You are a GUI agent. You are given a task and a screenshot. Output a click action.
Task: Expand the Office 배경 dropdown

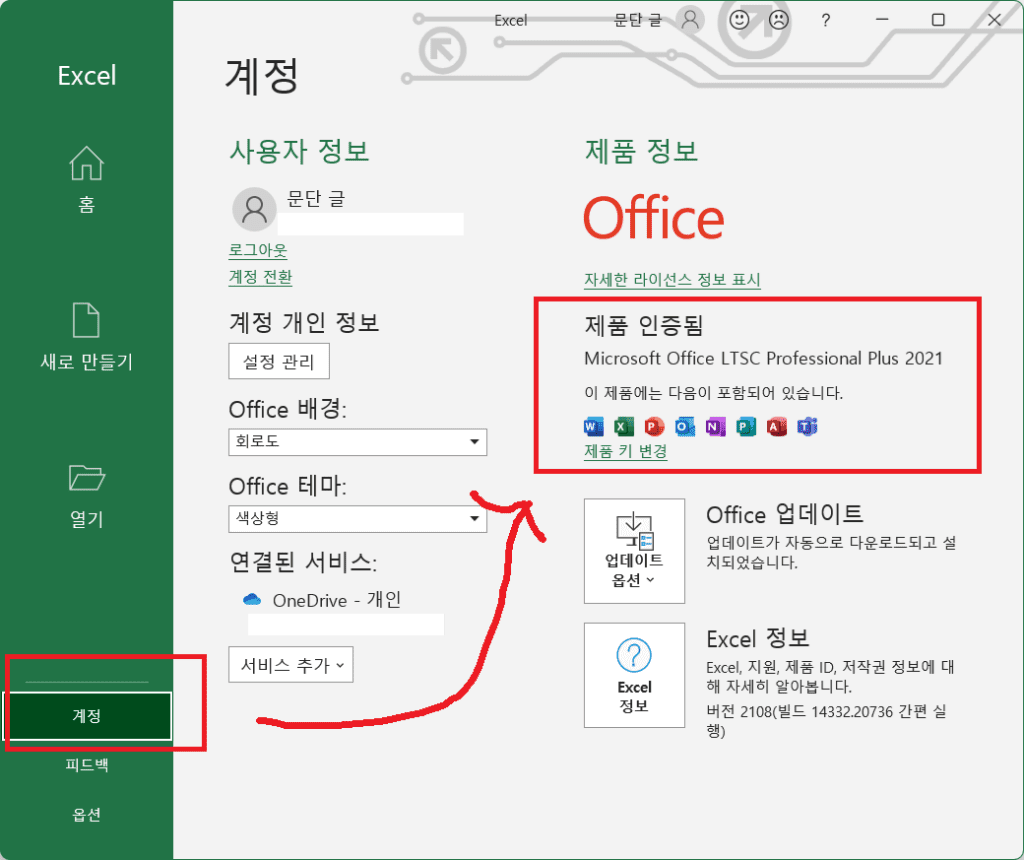coord(357,442)
